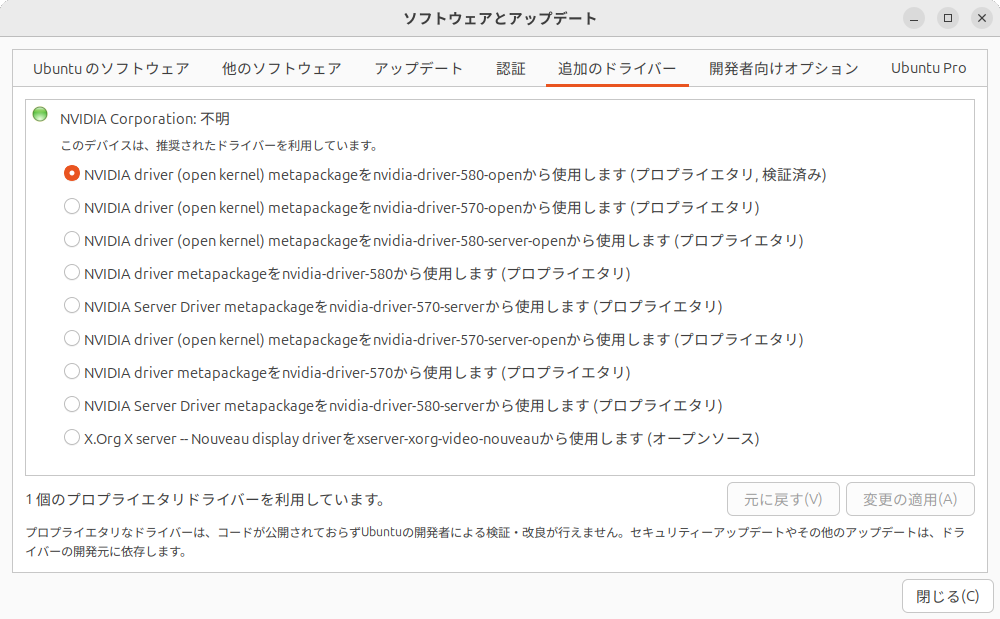Select the nvidia-driver-570-open driver
1000x619 pixels.
point(71,206)
